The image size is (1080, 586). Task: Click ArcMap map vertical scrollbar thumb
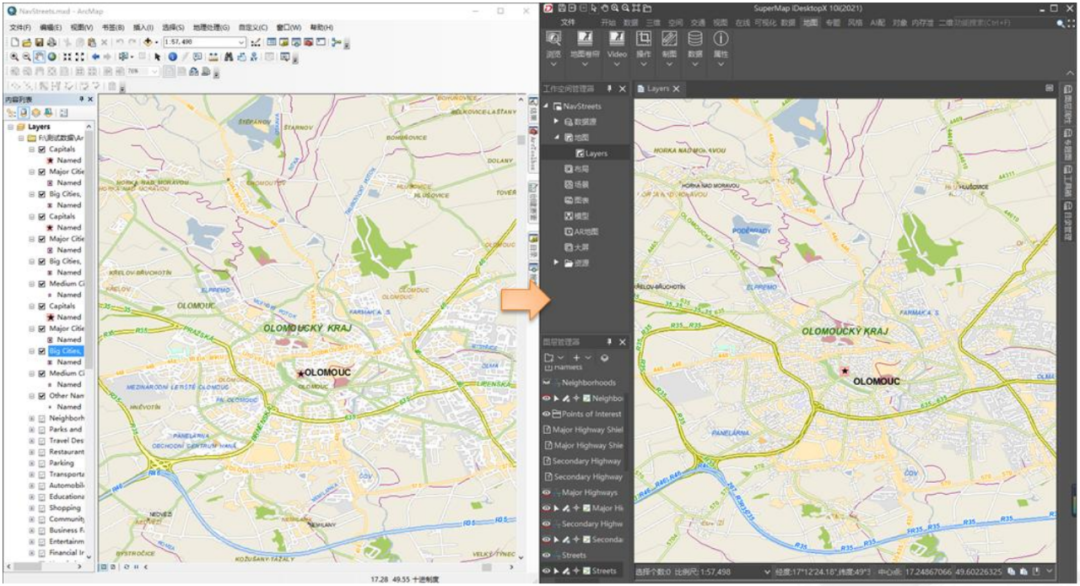521,140
